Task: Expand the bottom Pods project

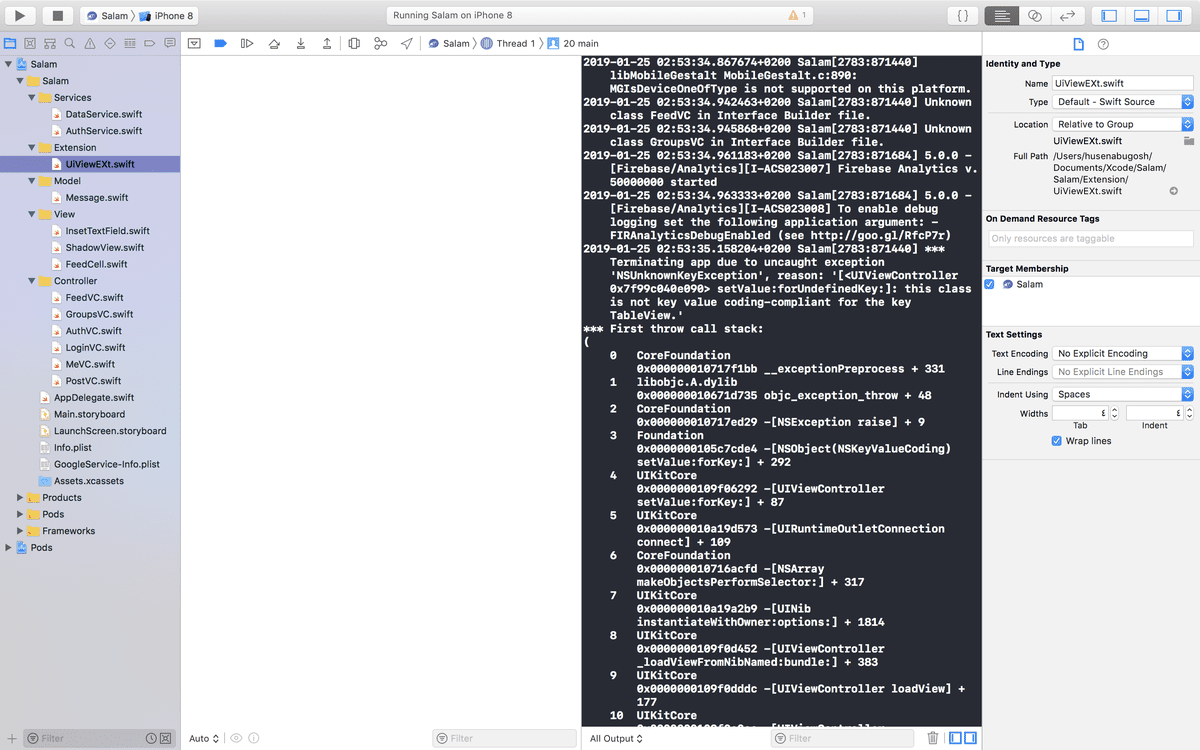Action: coord(9,548)
